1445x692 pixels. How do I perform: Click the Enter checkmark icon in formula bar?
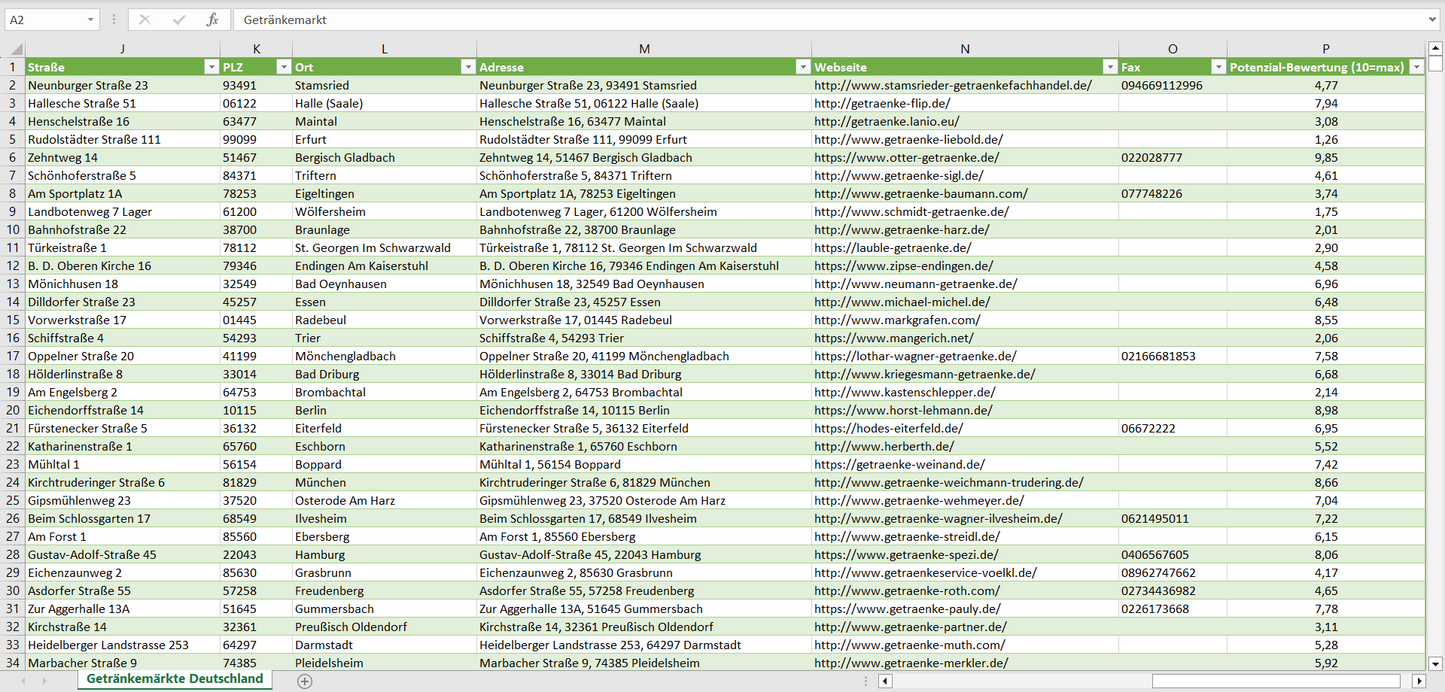tap(179, 20)
